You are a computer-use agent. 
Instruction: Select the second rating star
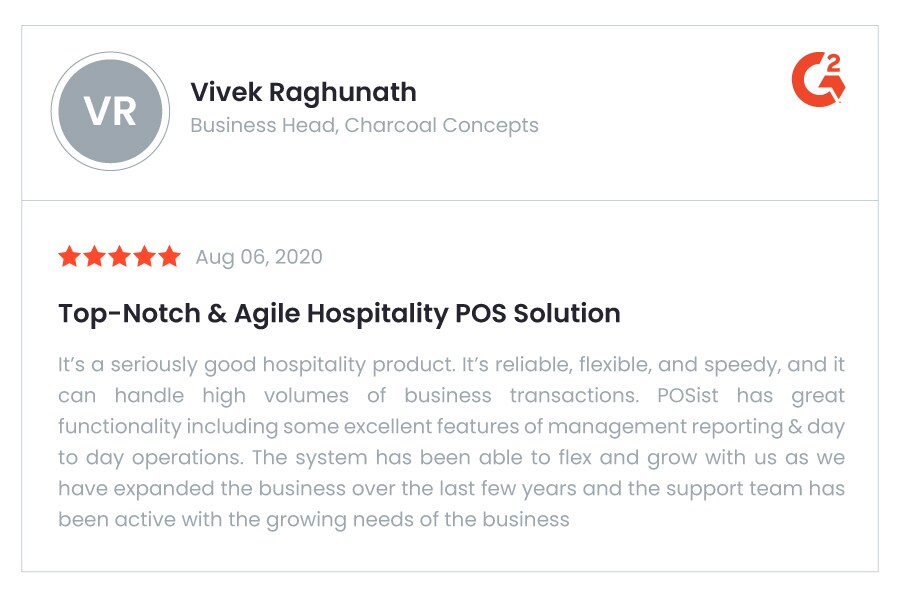94,257
